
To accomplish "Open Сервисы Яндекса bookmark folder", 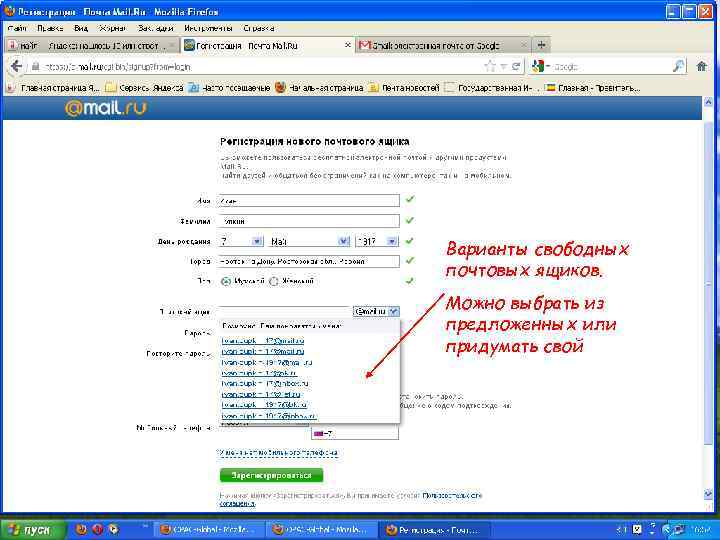I will pos(145,88).
